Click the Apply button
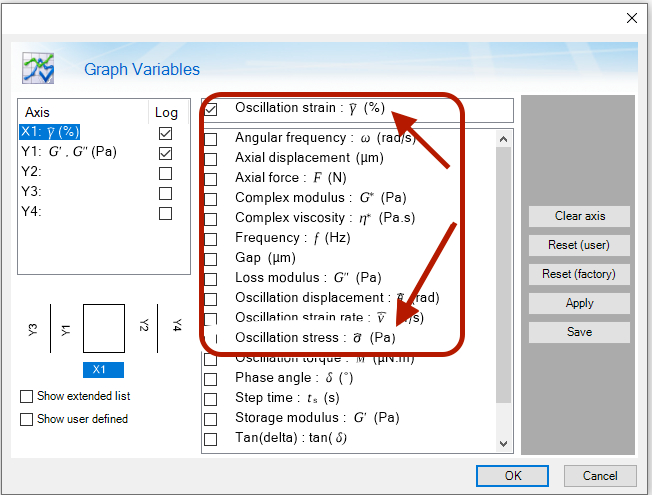This screenshot has height=495, width=652. click(x=580, y=303)
